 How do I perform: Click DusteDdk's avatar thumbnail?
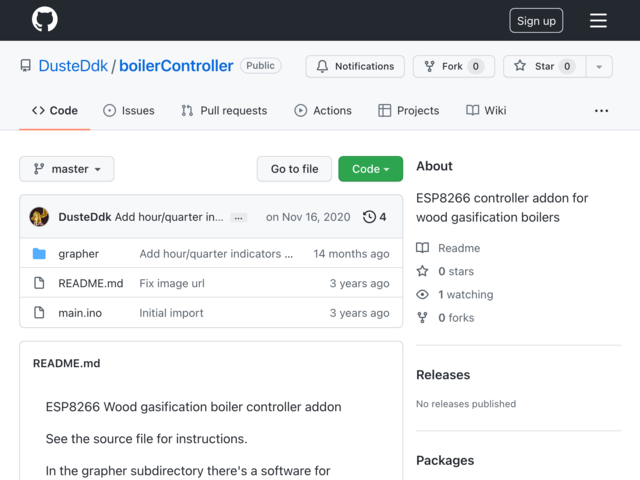tap(40, 217)
